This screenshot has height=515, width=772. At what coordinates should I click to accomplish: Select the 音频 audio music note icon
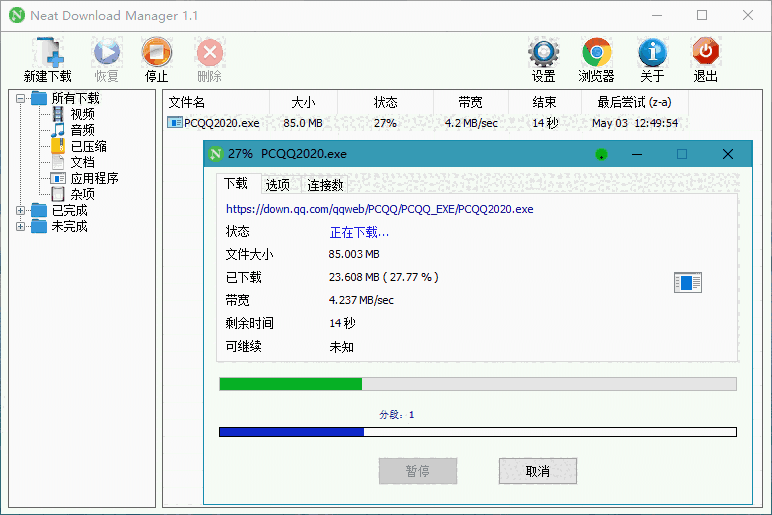pos(58,130)
